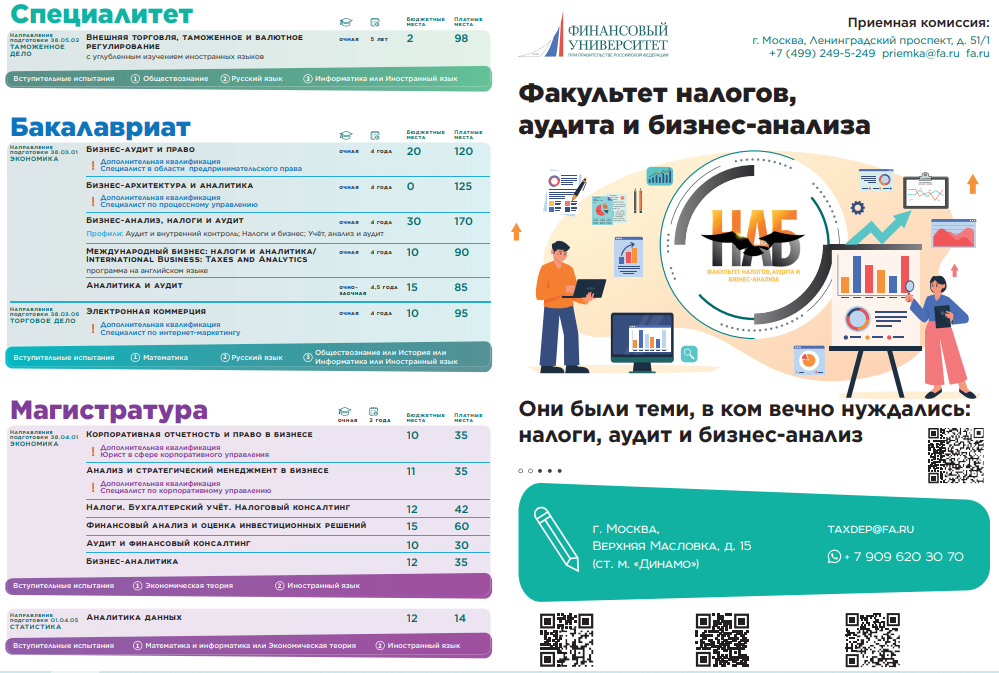
Task: Click the red exclamation mark under Бизнес-аудит и право
Action: pos(93,166)
